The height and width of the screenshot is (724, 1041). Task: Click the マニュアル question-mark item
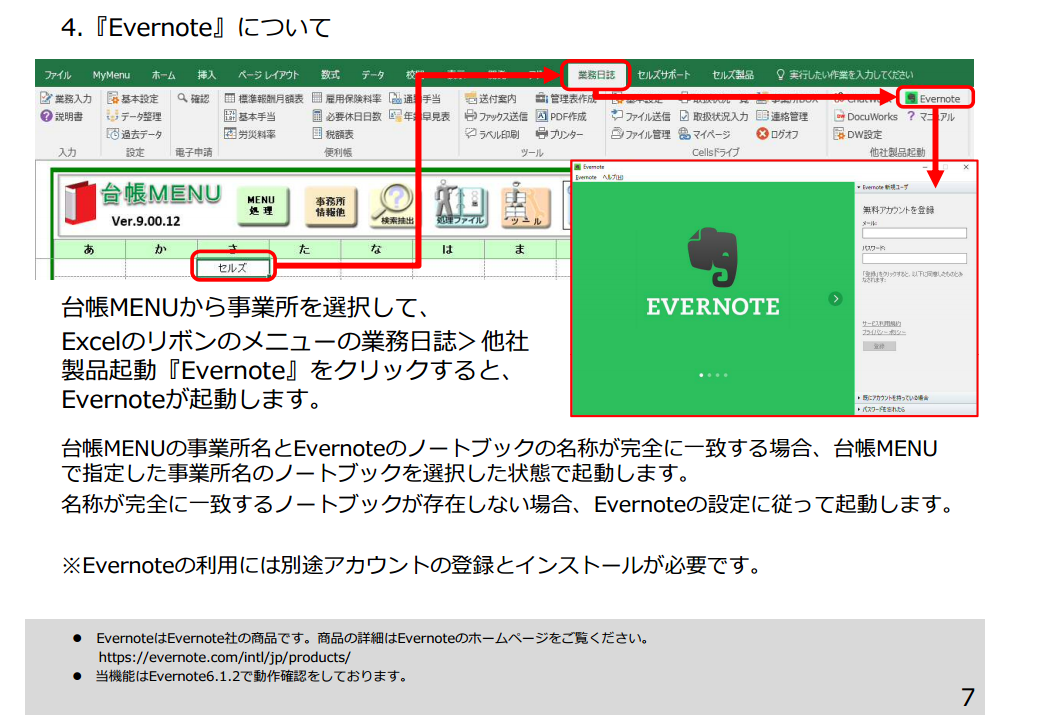[x=931, y=116]
